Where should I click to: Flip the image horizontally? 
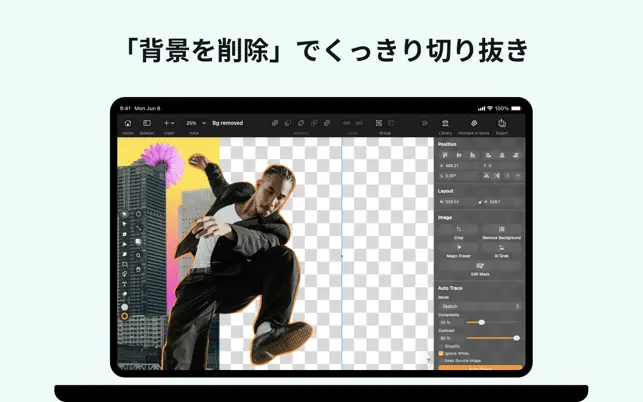(486, 176)
